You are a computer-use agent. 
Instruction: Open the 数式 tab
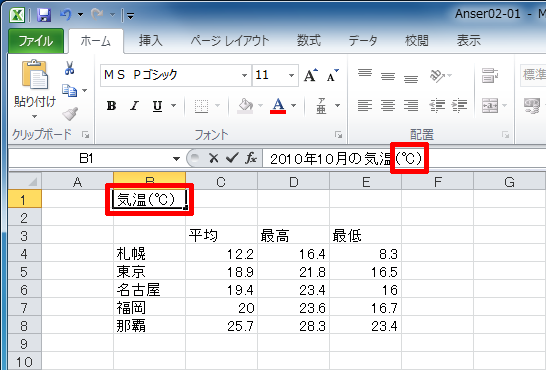pyautogui.click(x=309, y=41)
